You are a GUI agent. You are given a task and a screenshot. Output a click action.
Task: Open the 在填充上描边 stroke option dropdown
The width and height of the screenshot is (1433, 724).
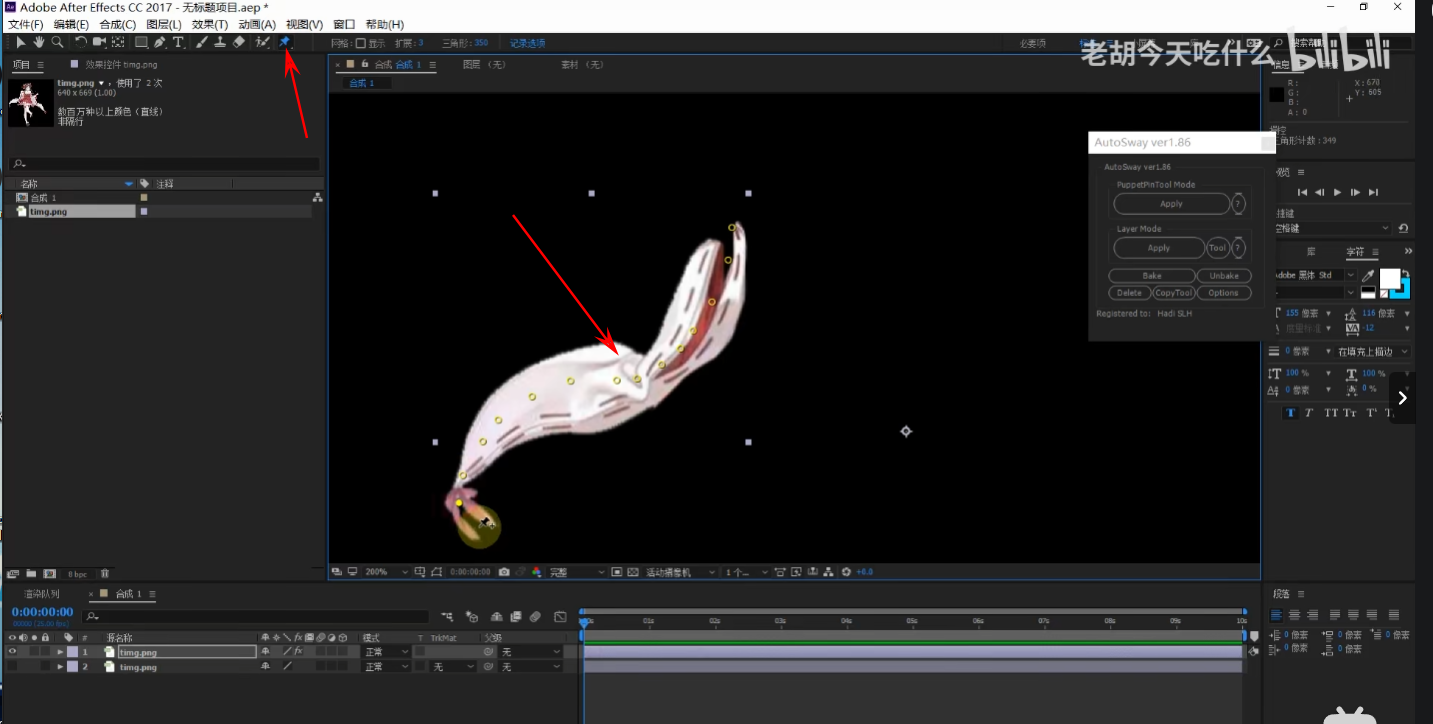point(1373,352)
